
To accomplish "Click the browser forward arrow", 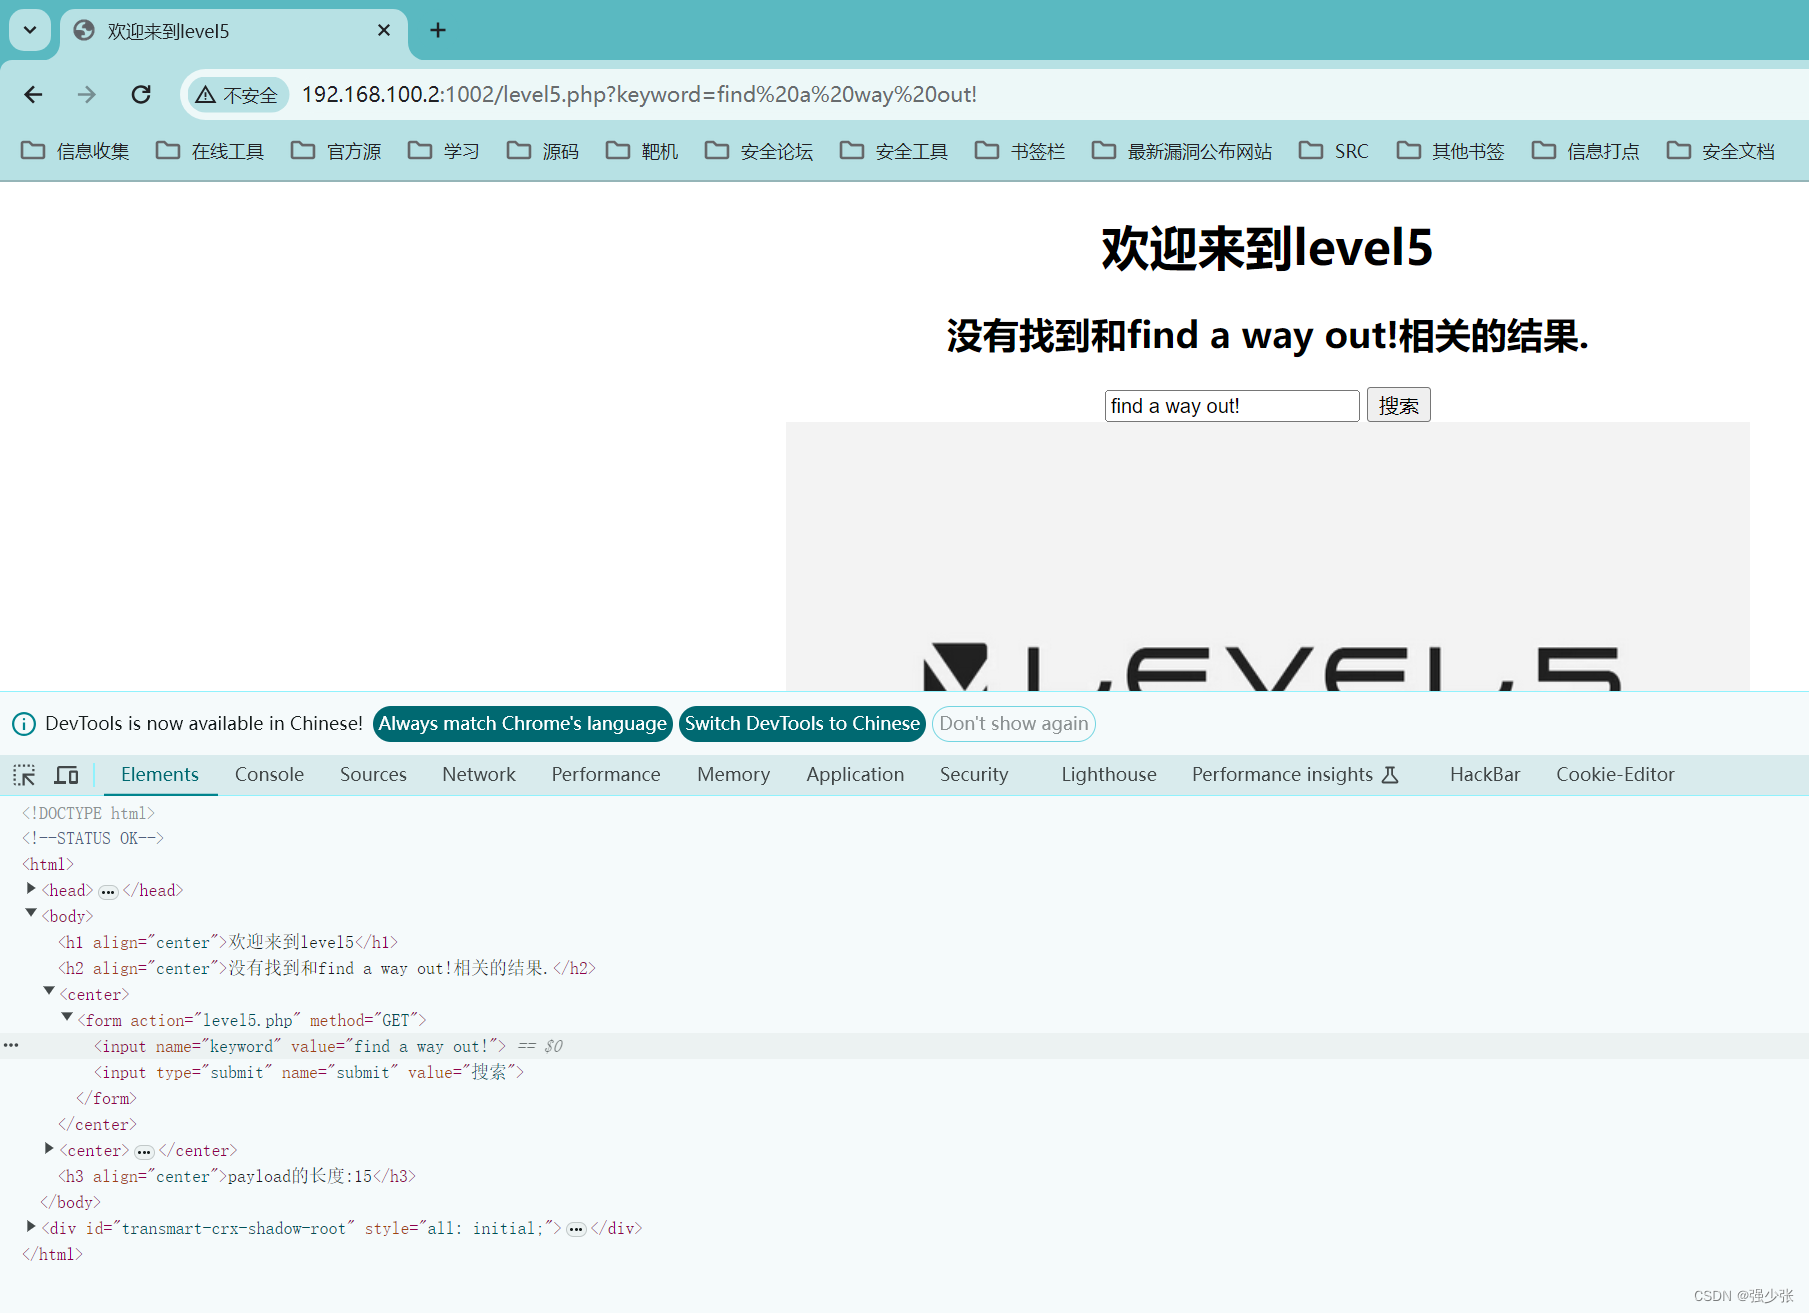I will (87, 94).
